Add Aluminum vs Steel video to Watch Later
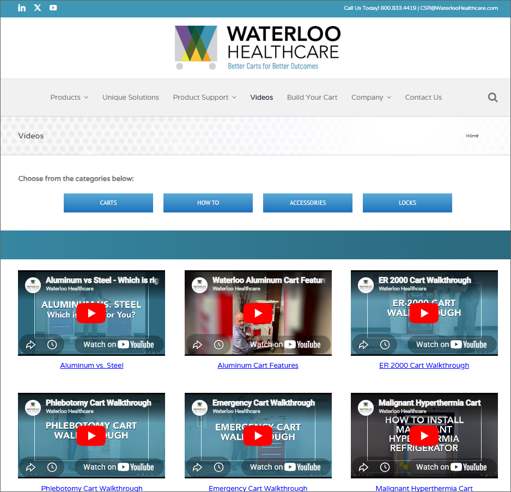Image resolution: width=511 pixels, height=492 pixels. point(52,345)
